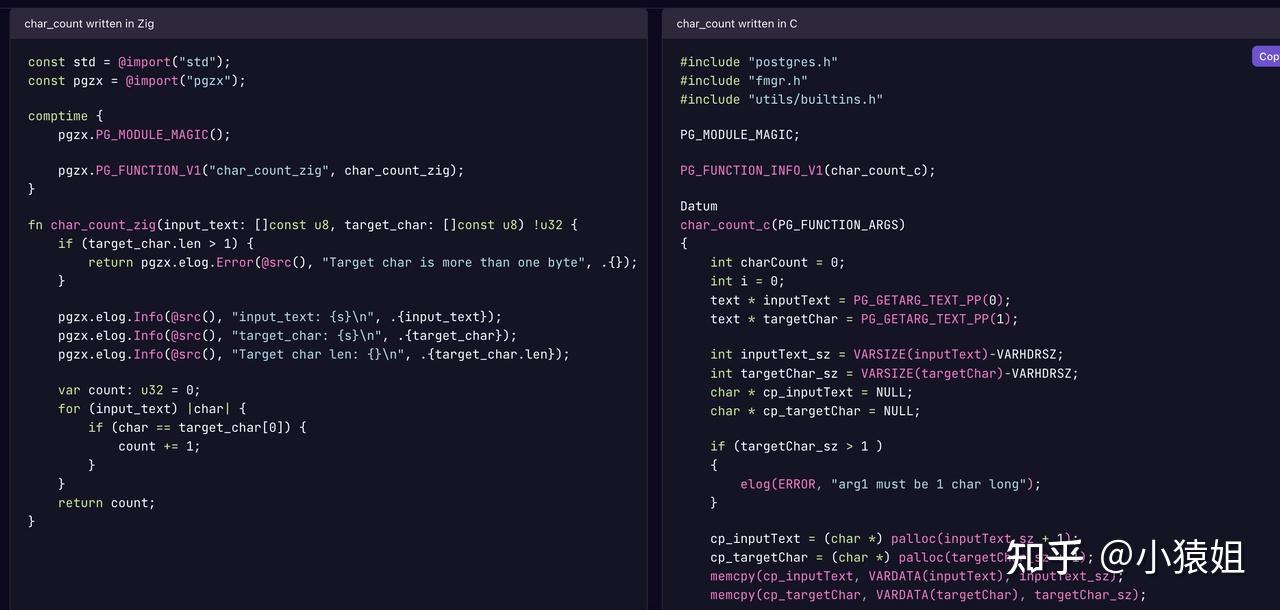Click the 'text * inputText = PG_GETARG_TEXT_PP(0);' line
The height and width of the screenshot is (610, 1280).
click(x=861, y=300)
